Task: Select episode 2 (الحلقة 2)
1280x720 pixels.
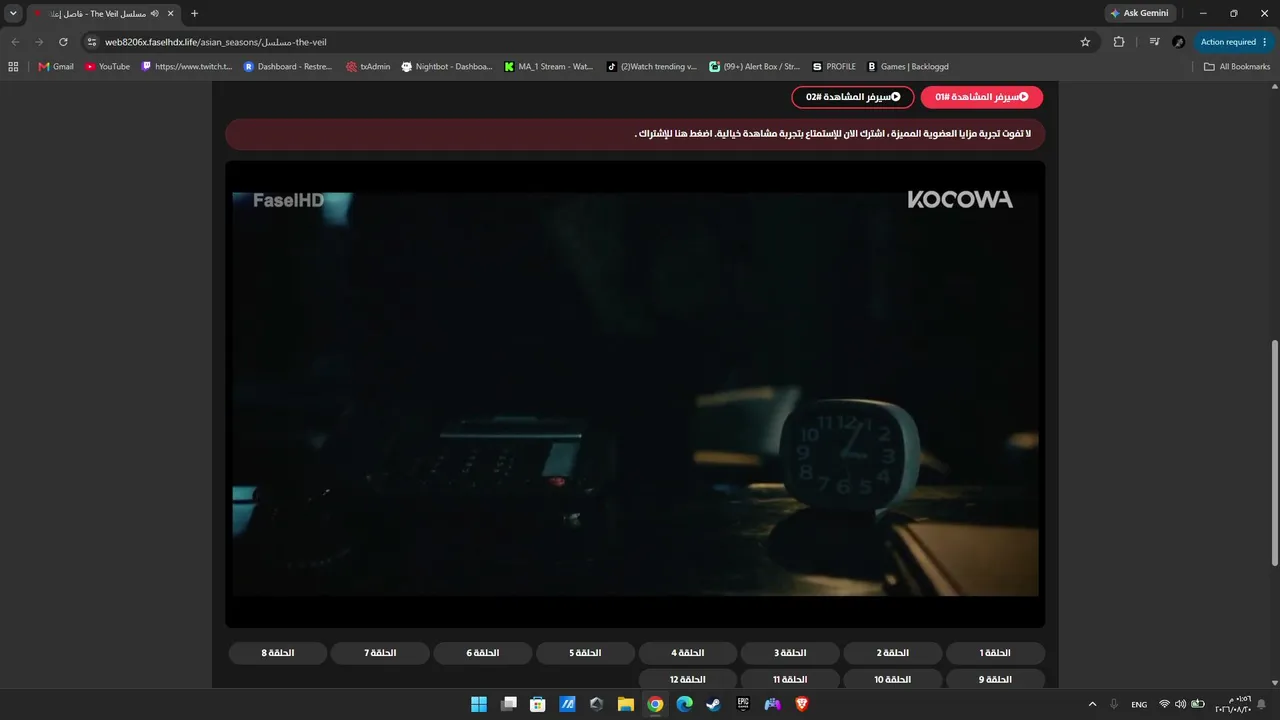Action: 893,653
